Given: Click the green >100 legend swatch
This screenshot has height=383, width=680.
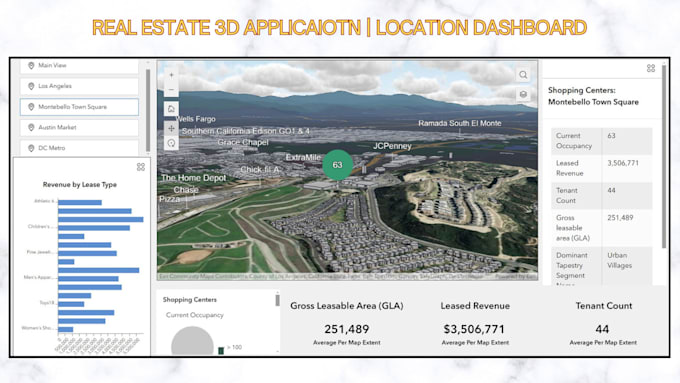Looking at the screenshot, I should 221,350.
